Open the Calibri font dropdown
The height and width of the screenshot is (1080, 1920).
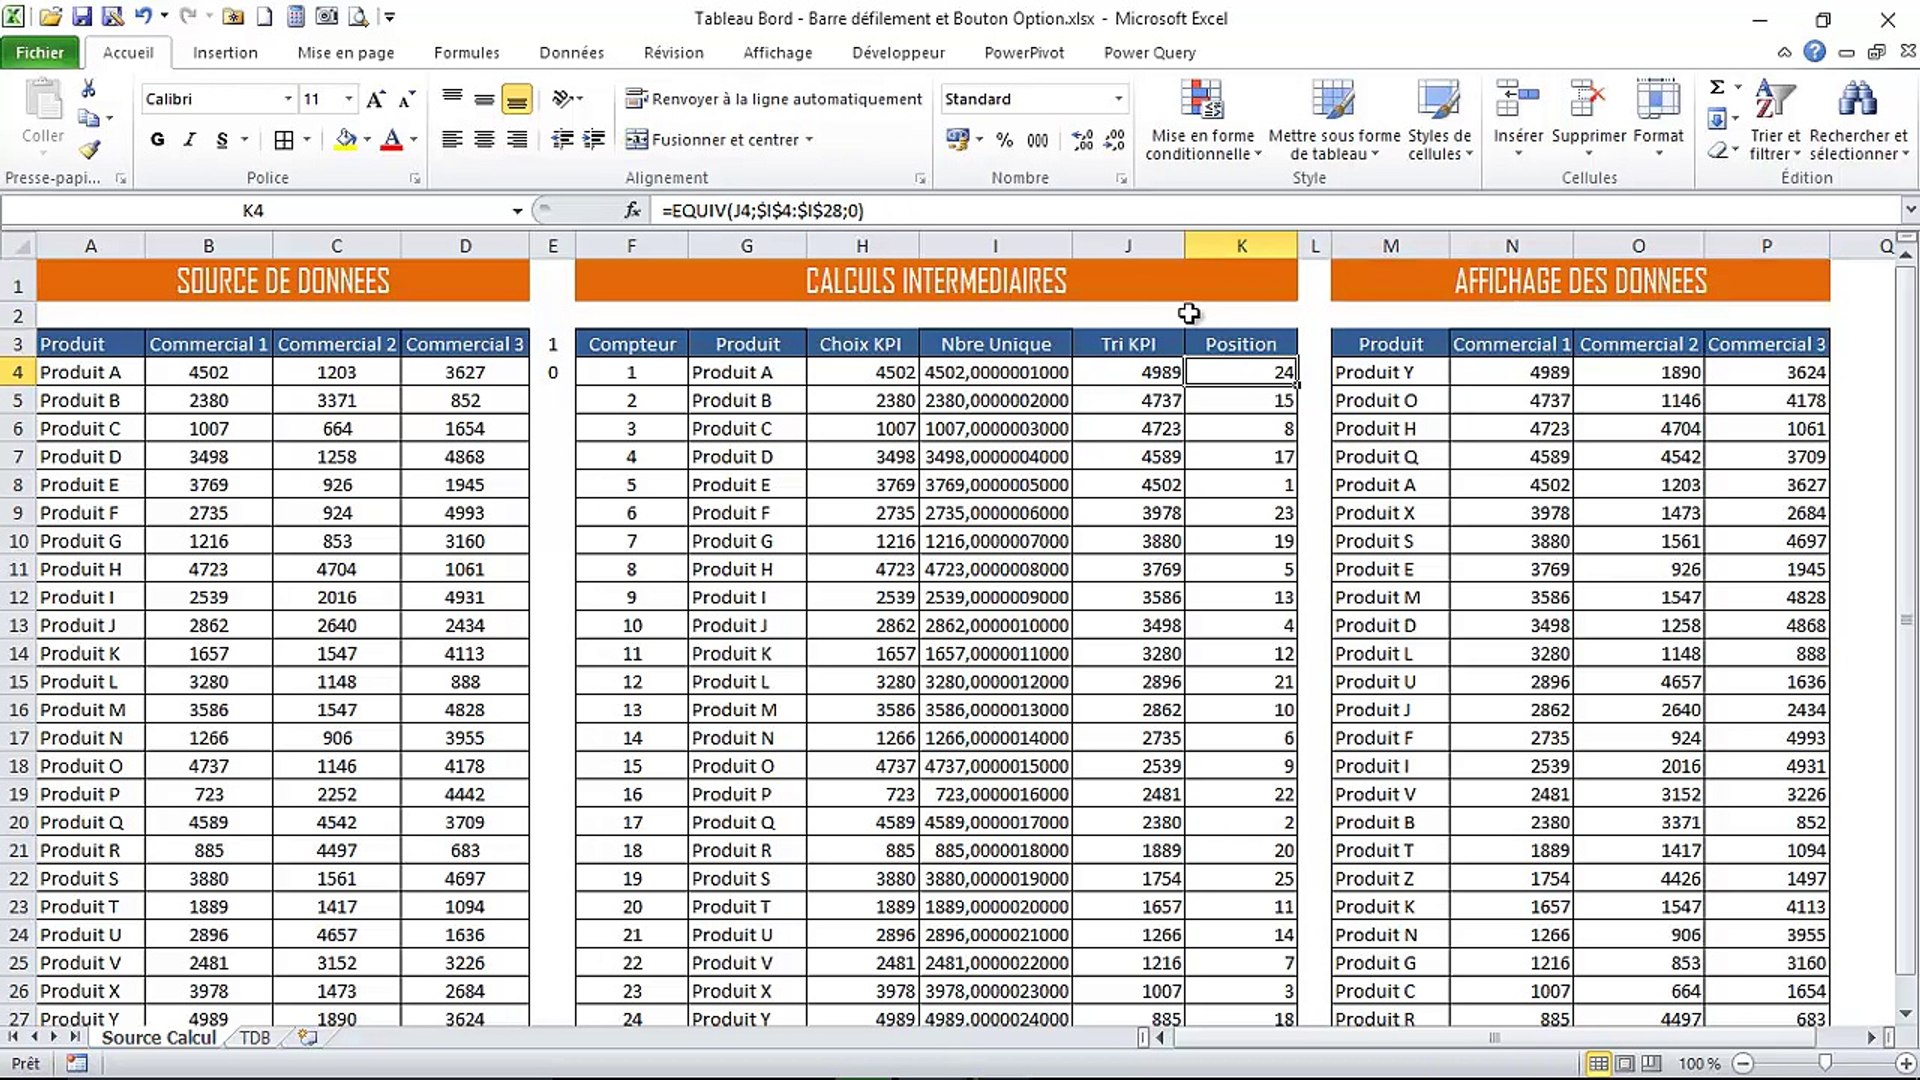[286, 98]
